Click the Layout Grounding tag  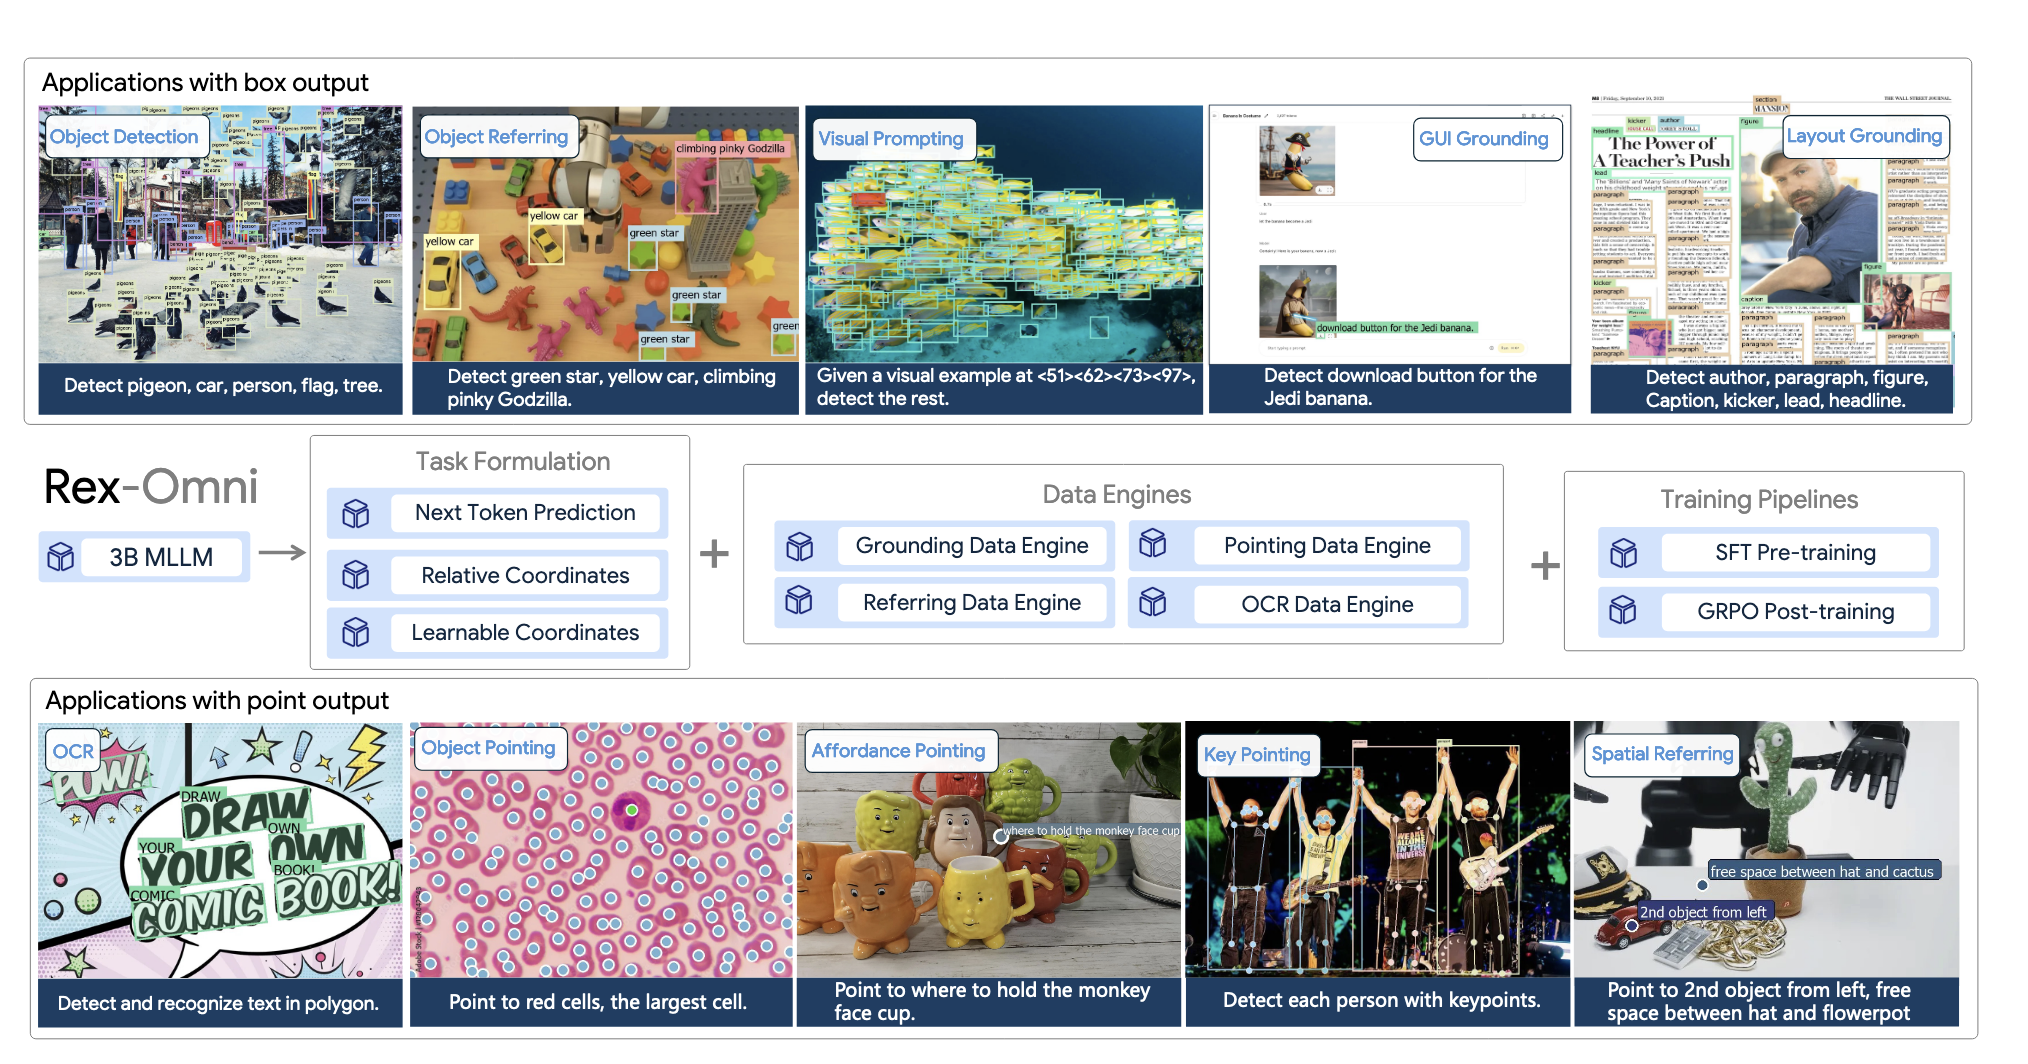1863,136
